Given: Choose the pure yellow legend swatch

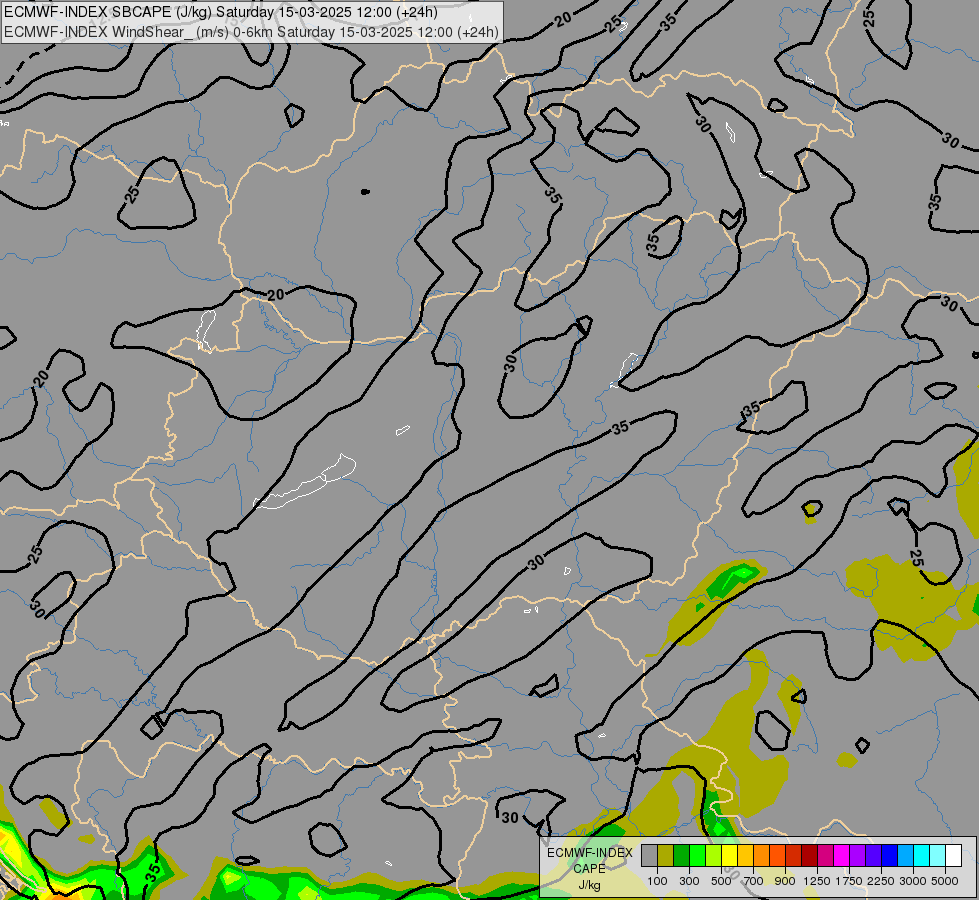Looking at the screenshot, I should (729, 856).
